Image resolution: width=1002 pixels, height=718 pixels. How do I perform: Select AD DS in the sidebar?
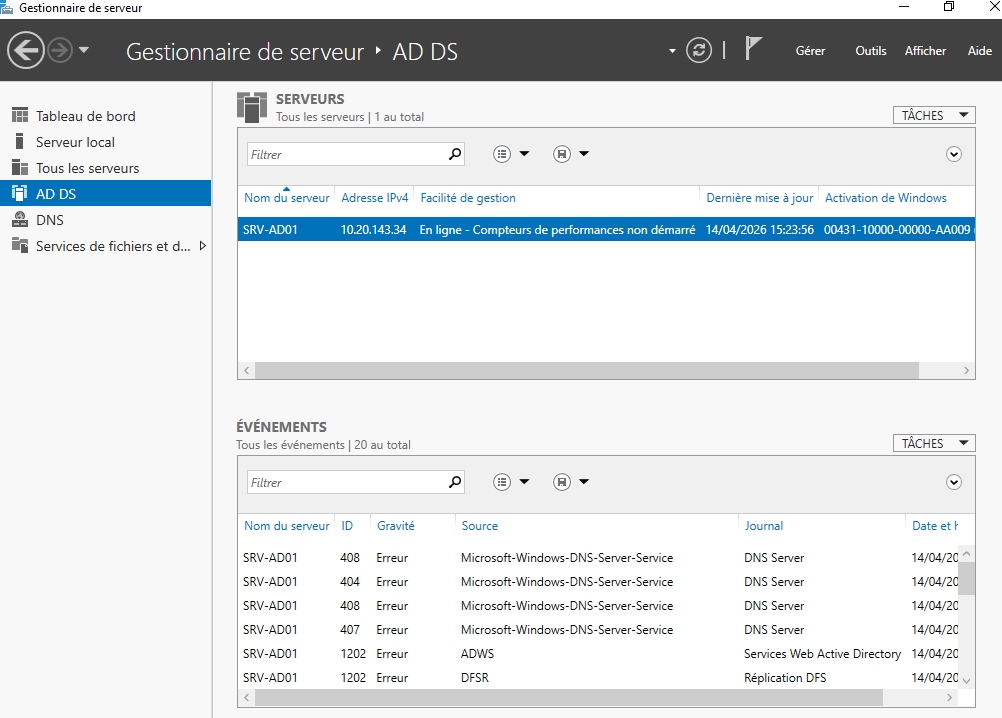[x=105, y=194]
